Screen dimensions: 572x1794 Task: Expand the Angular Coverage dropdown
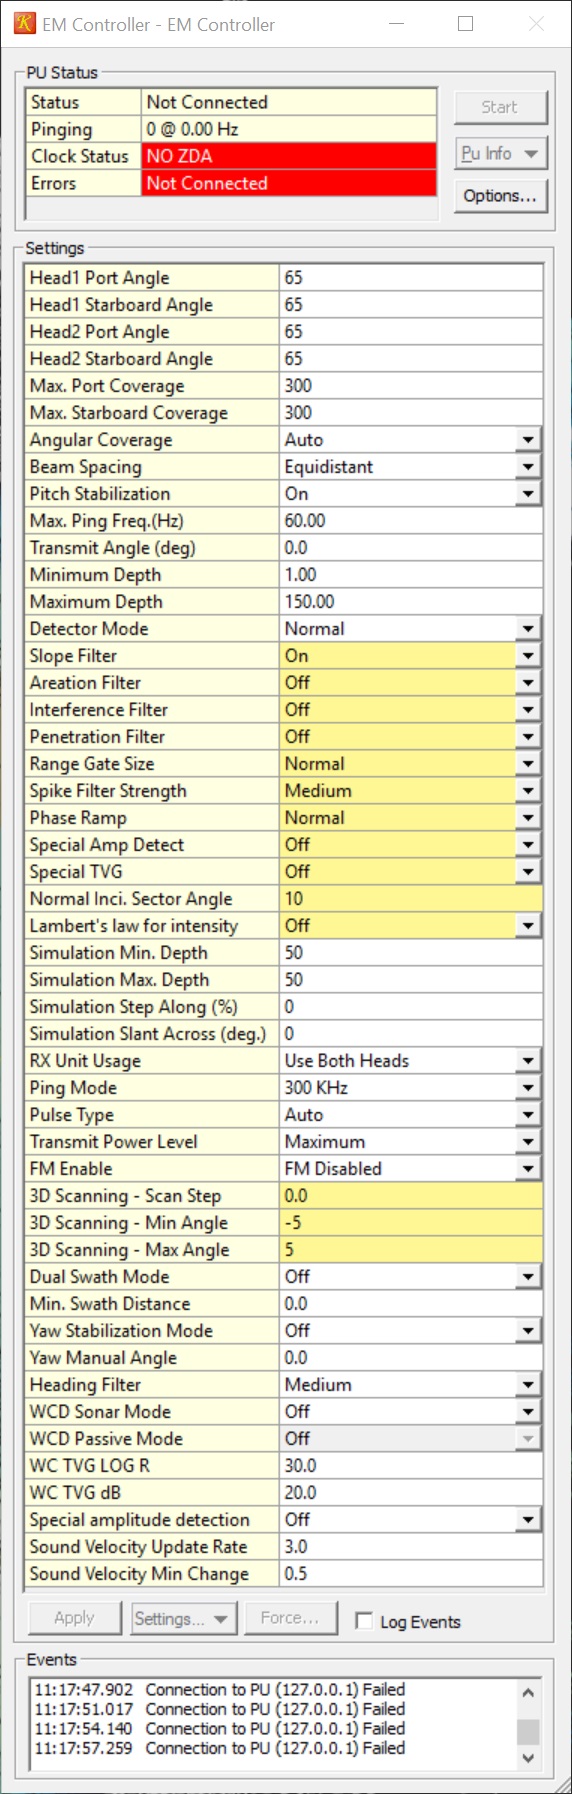coord(528,440)
